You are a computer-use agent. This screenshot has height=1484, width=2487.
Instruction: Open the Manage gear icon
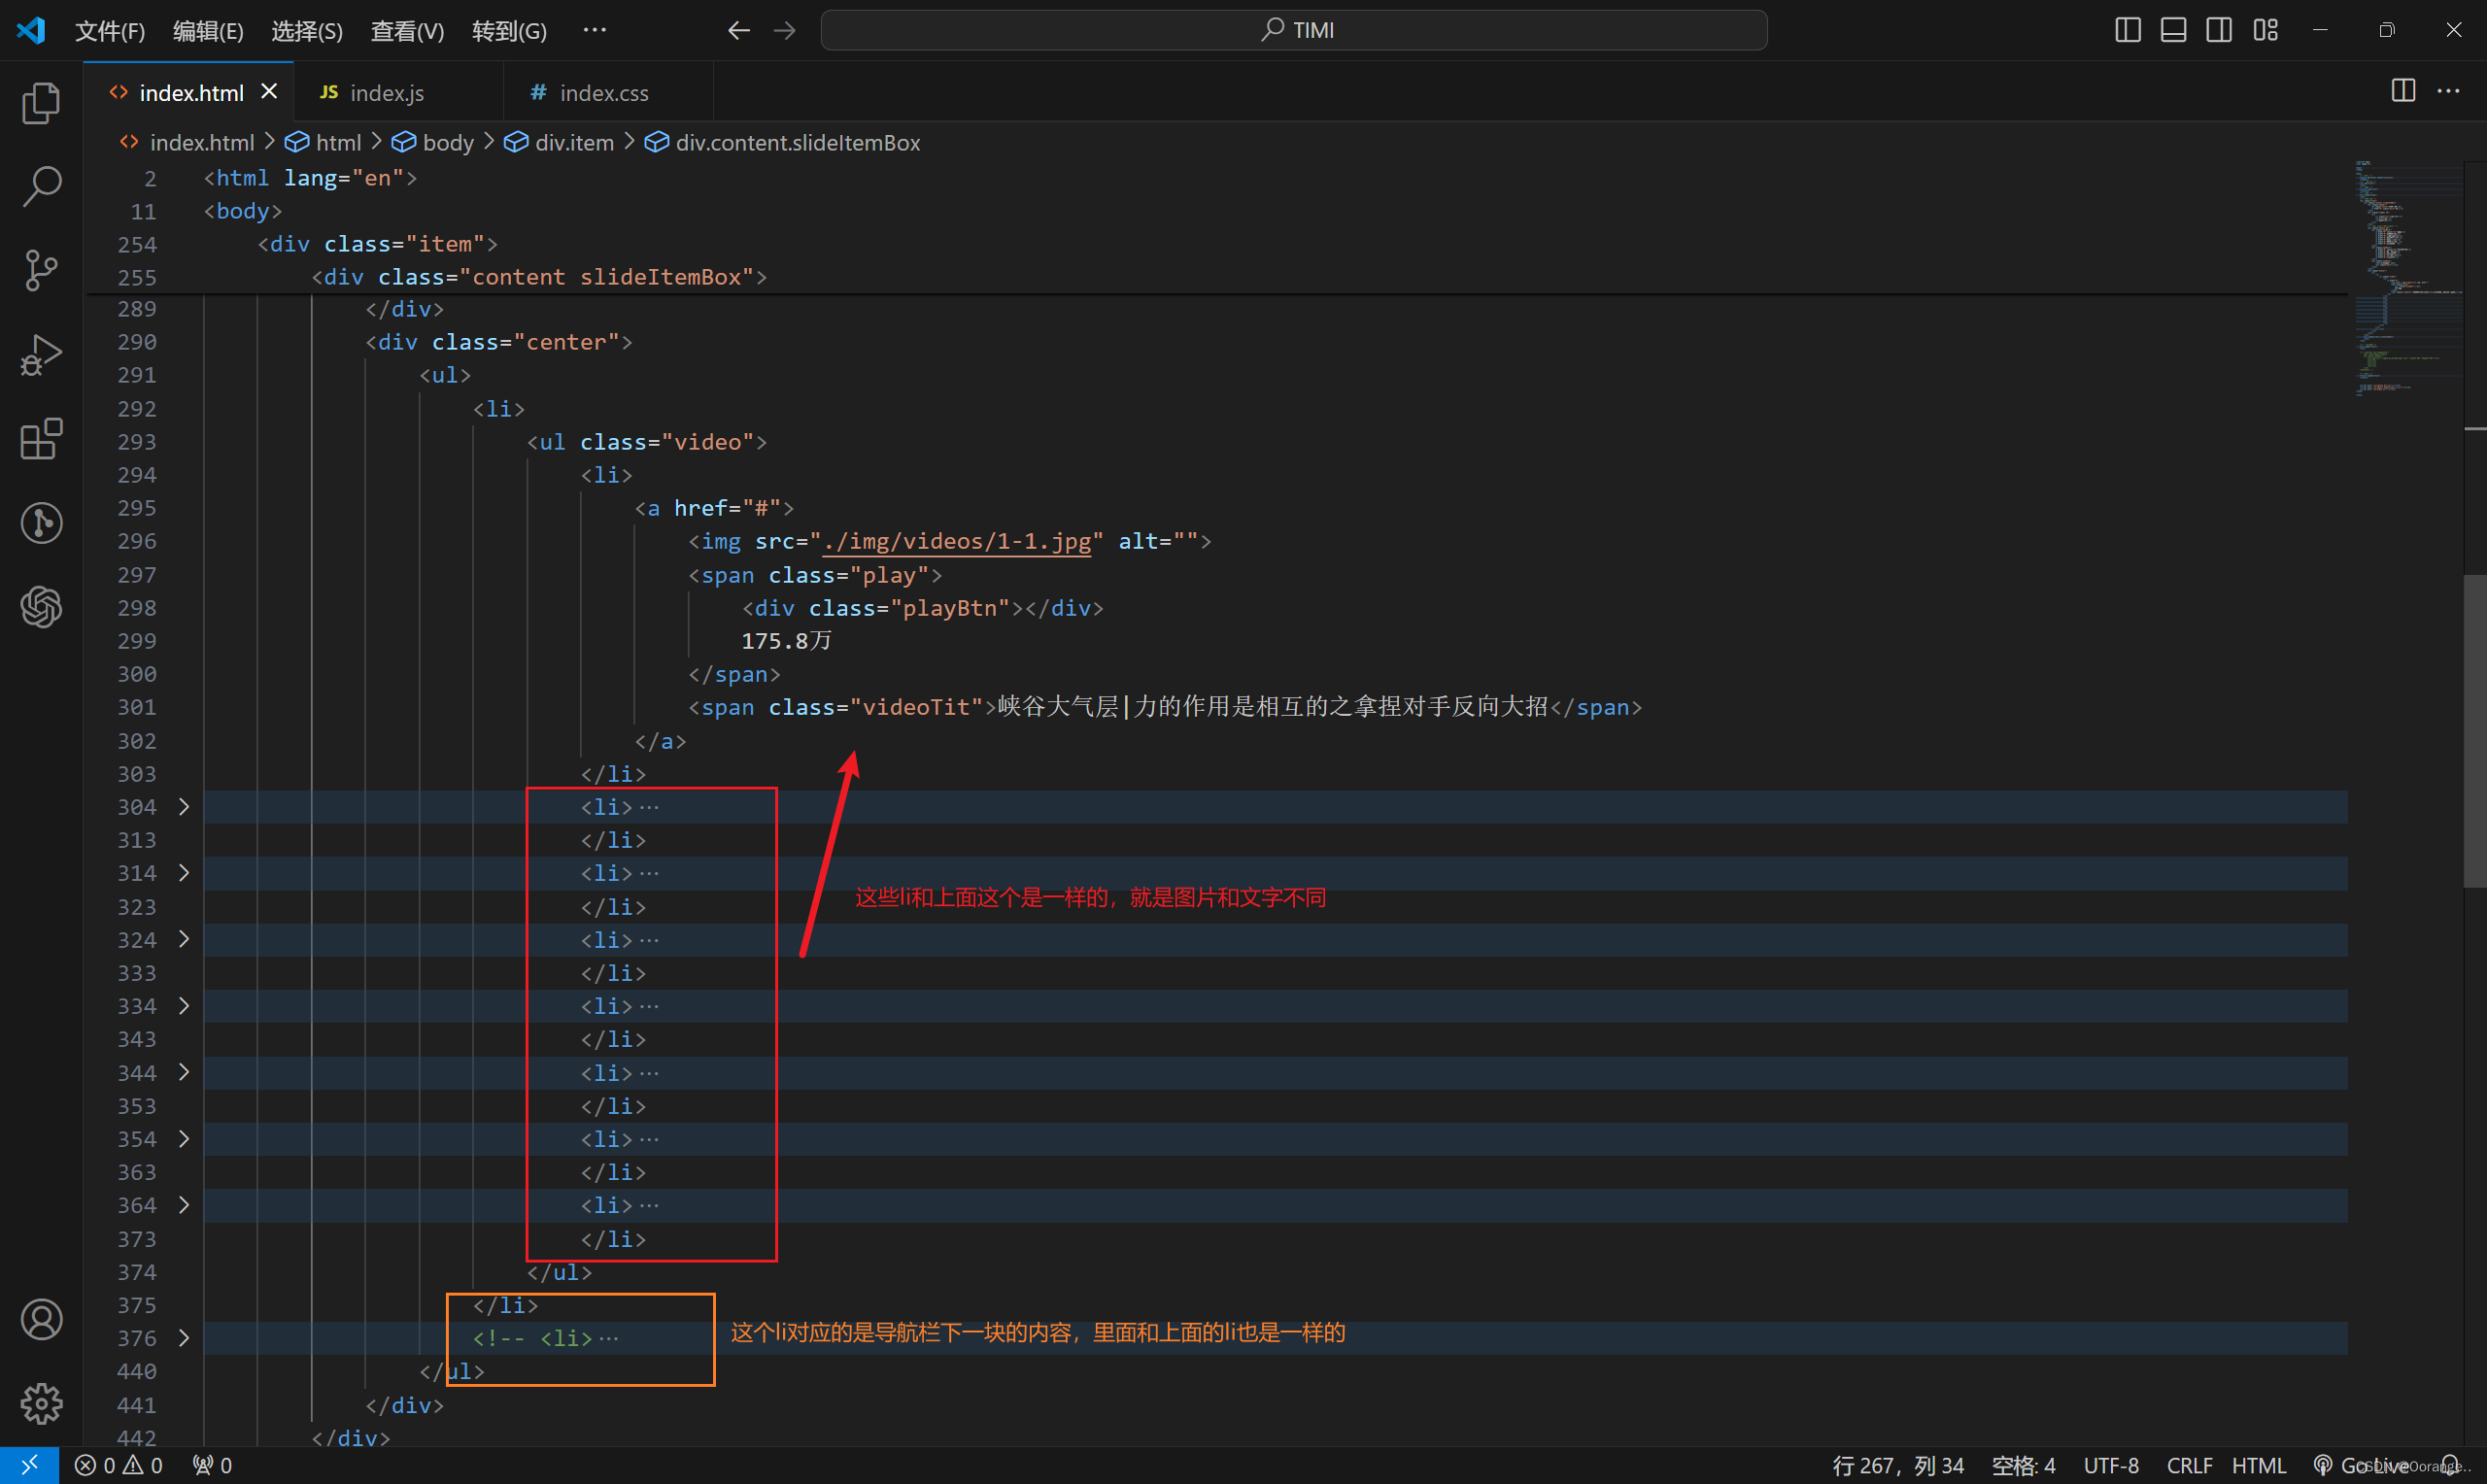pos(41,1403)
